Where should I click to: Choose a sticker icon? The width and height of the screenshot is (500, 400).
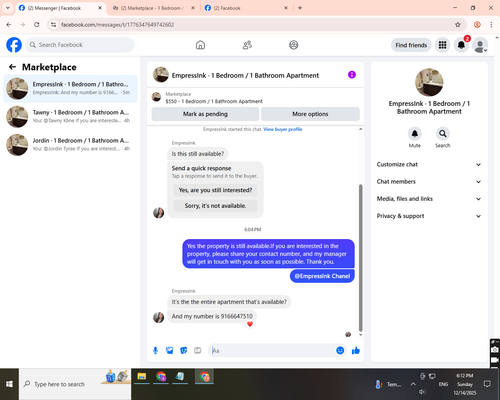click(184, 350)
